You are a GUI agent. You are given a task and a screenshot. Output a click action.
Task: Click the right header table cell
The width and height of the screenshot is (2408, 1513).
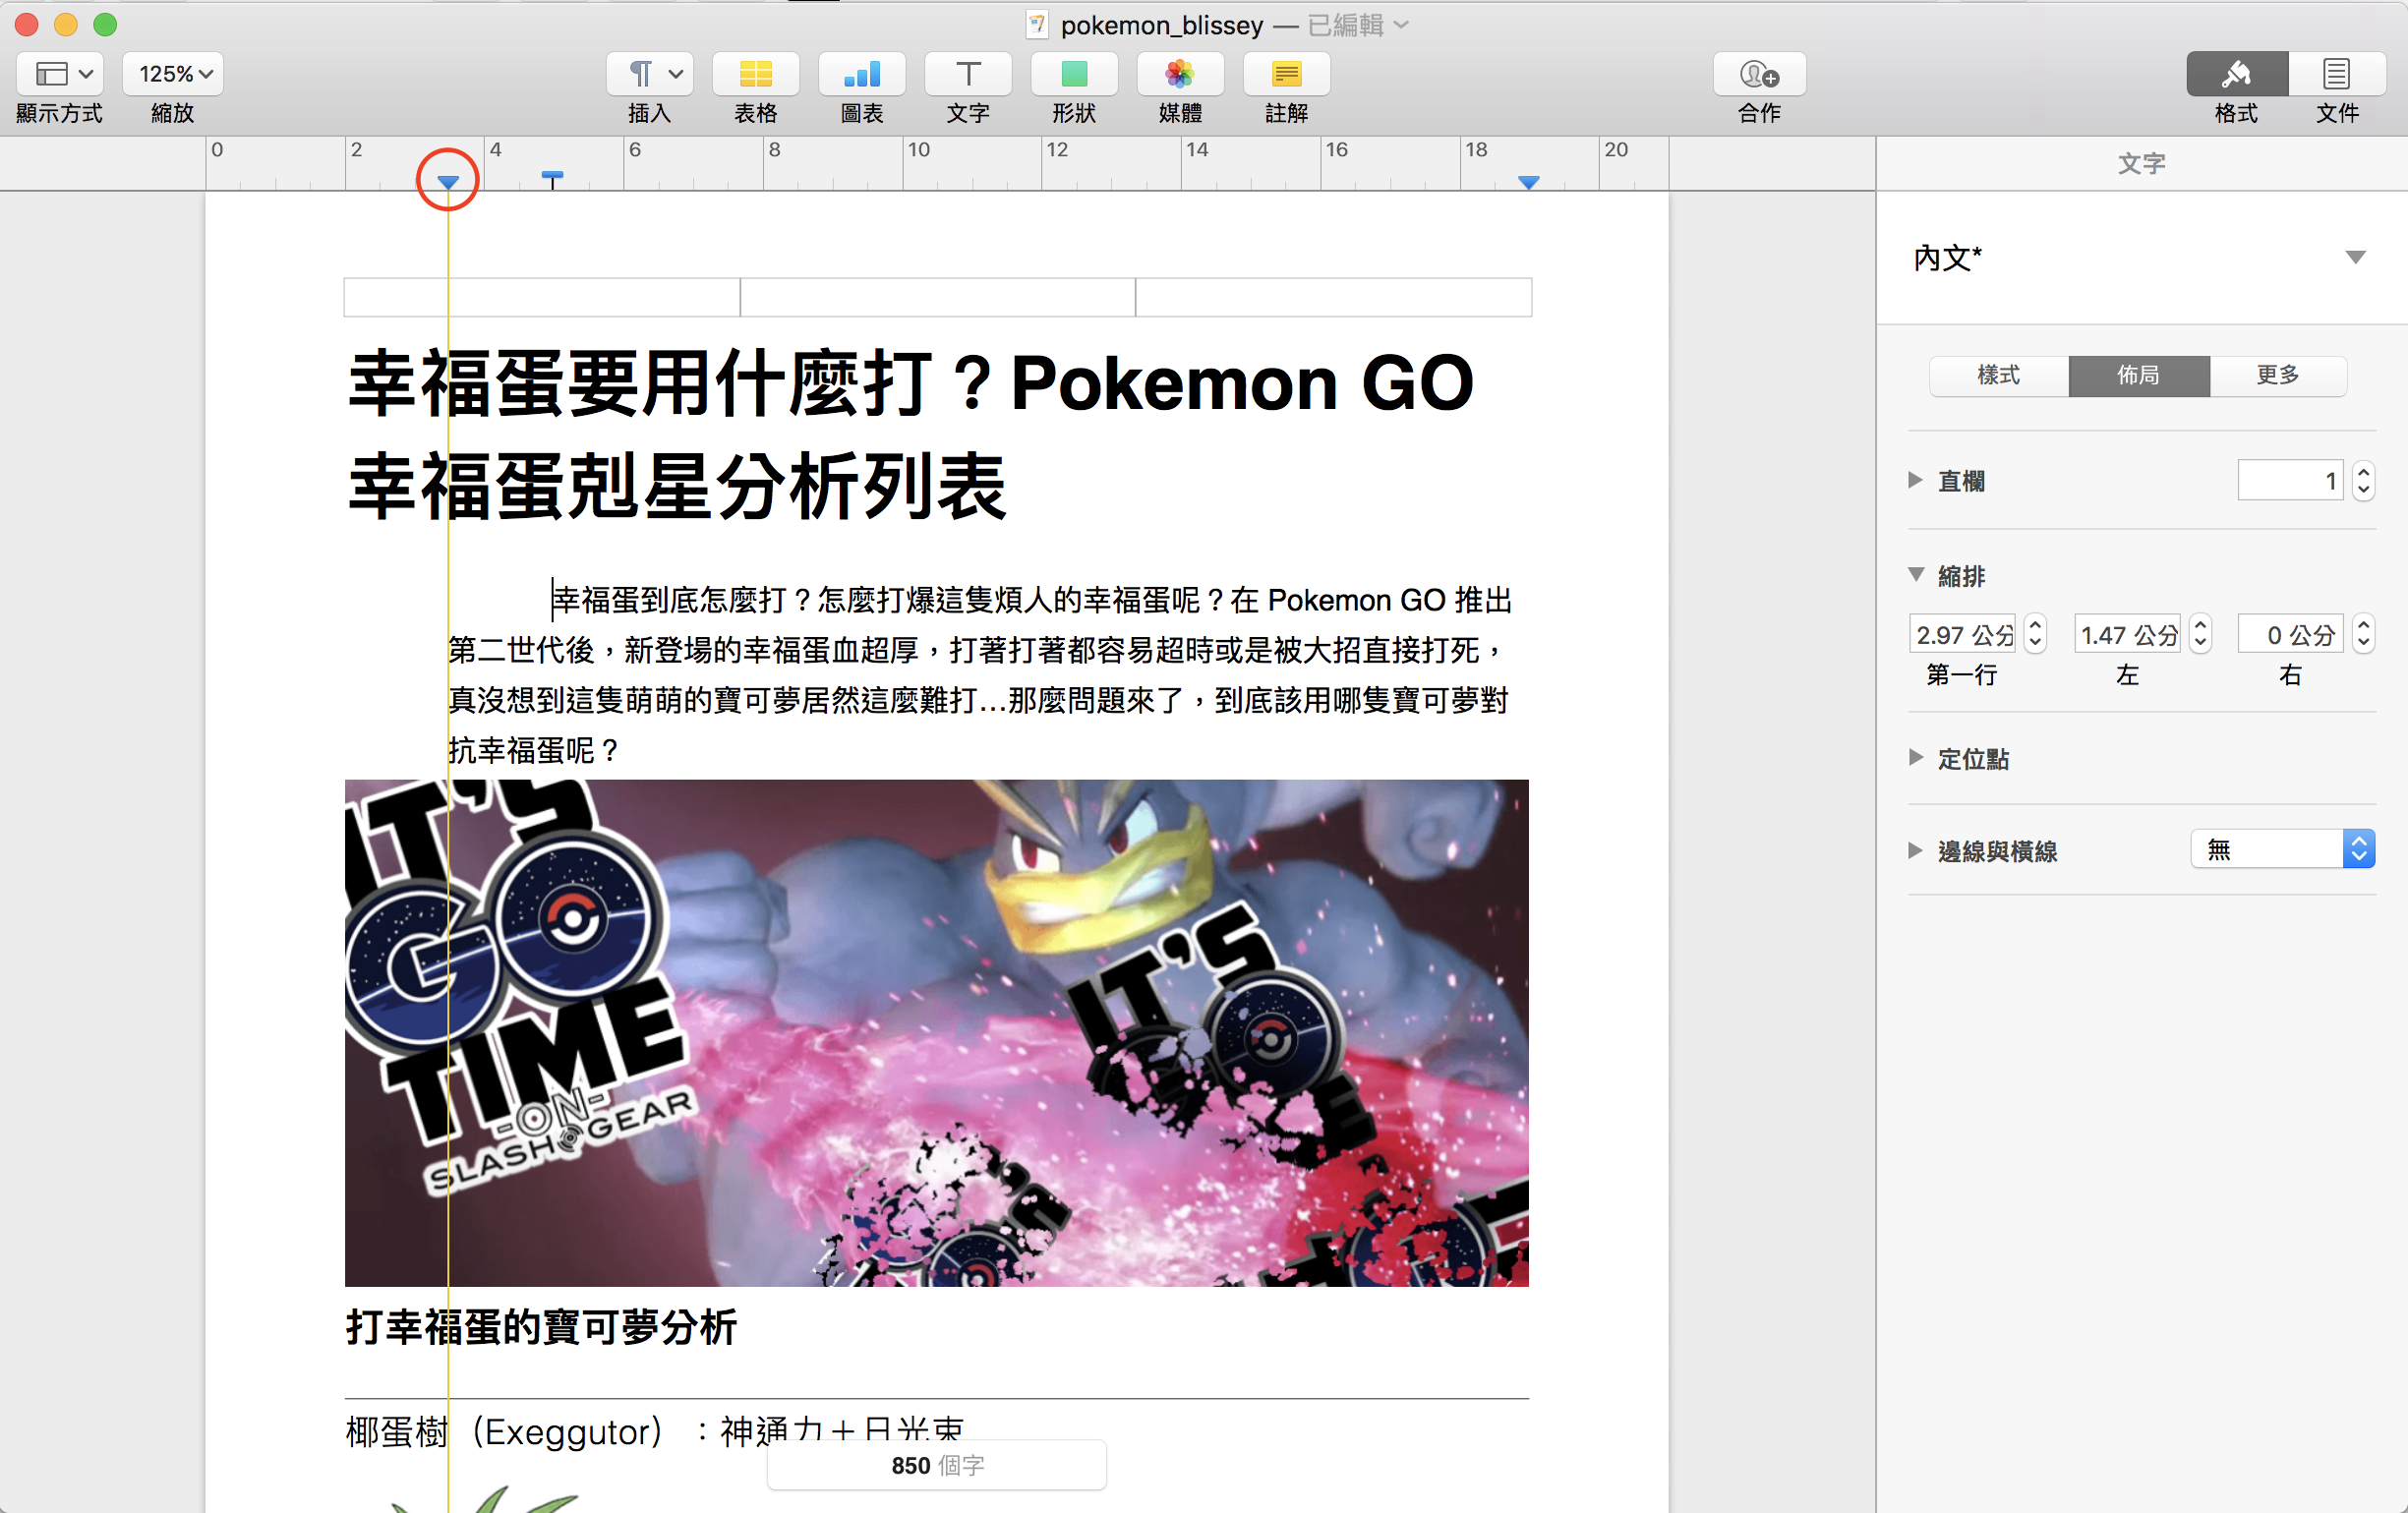[1333, 298]
